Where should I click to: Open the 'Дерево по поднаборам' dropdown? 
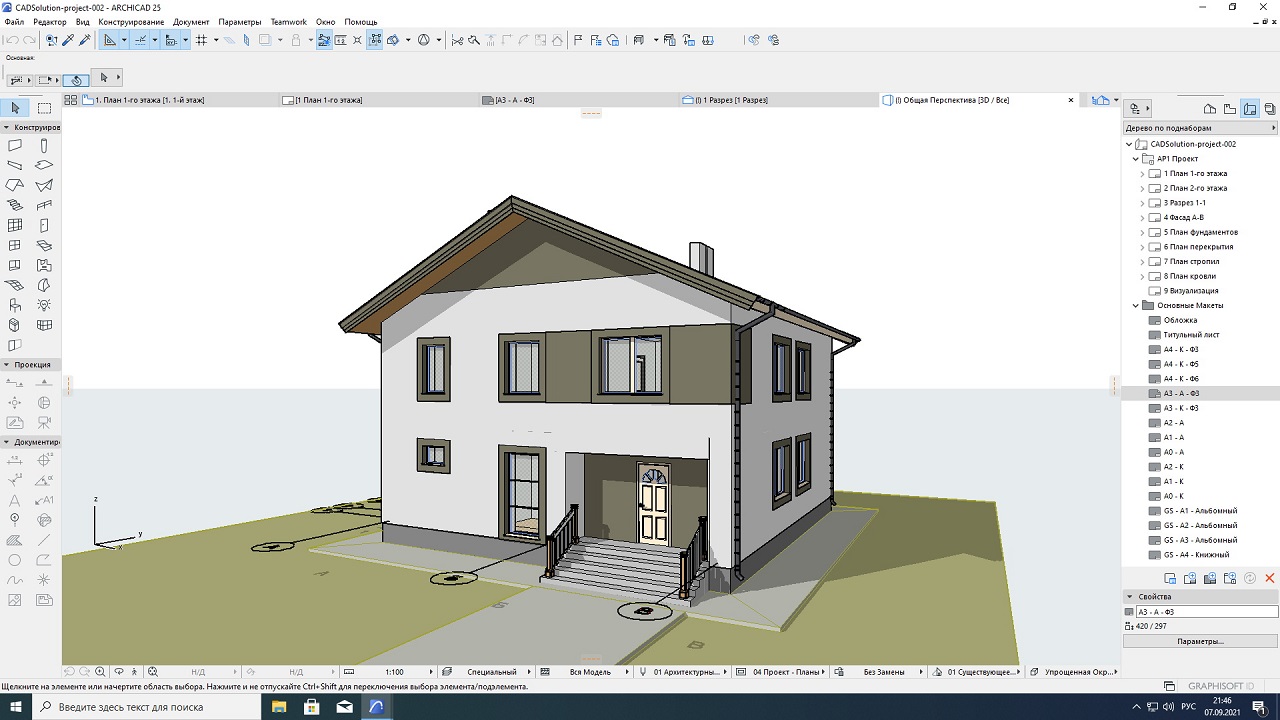[1200, 128]
